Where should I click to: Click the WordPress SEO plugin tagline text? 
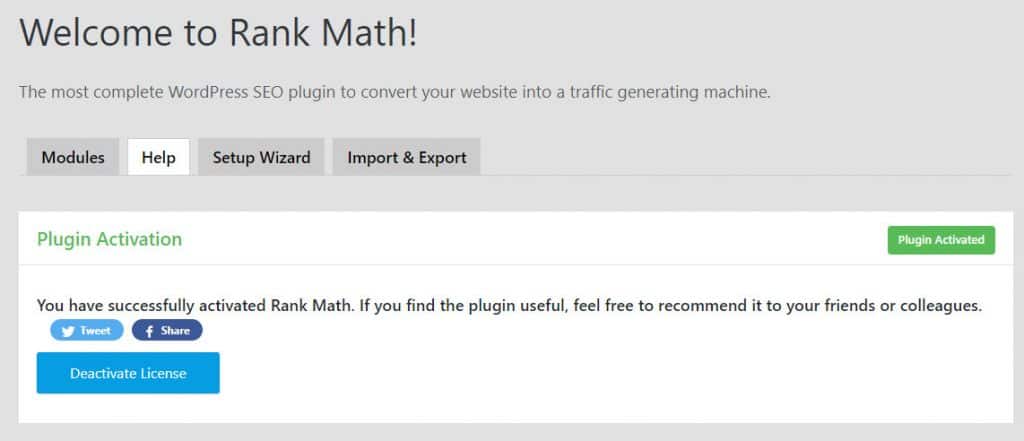point(394,92)
